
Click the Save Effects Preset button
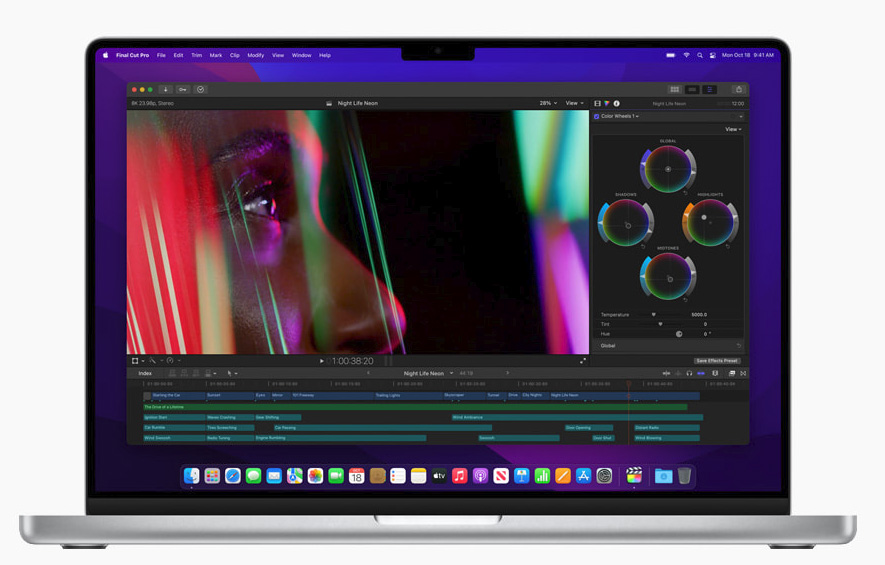(717, 361)
